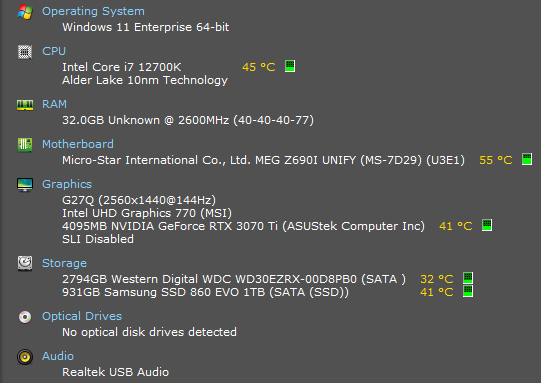The image size is (541, 383).
Task: Click the motherboard 55 °C temperature indicator
Action: 527,159
